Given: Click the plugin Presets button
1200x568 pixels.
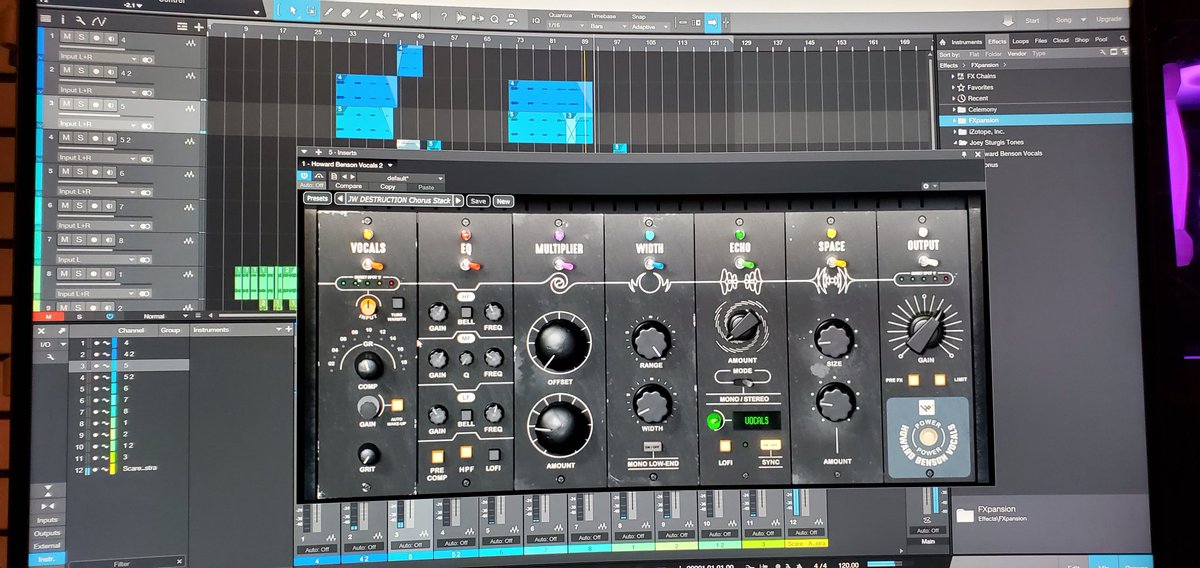Looking at the screenshot, I should click(x=318, y=199).
